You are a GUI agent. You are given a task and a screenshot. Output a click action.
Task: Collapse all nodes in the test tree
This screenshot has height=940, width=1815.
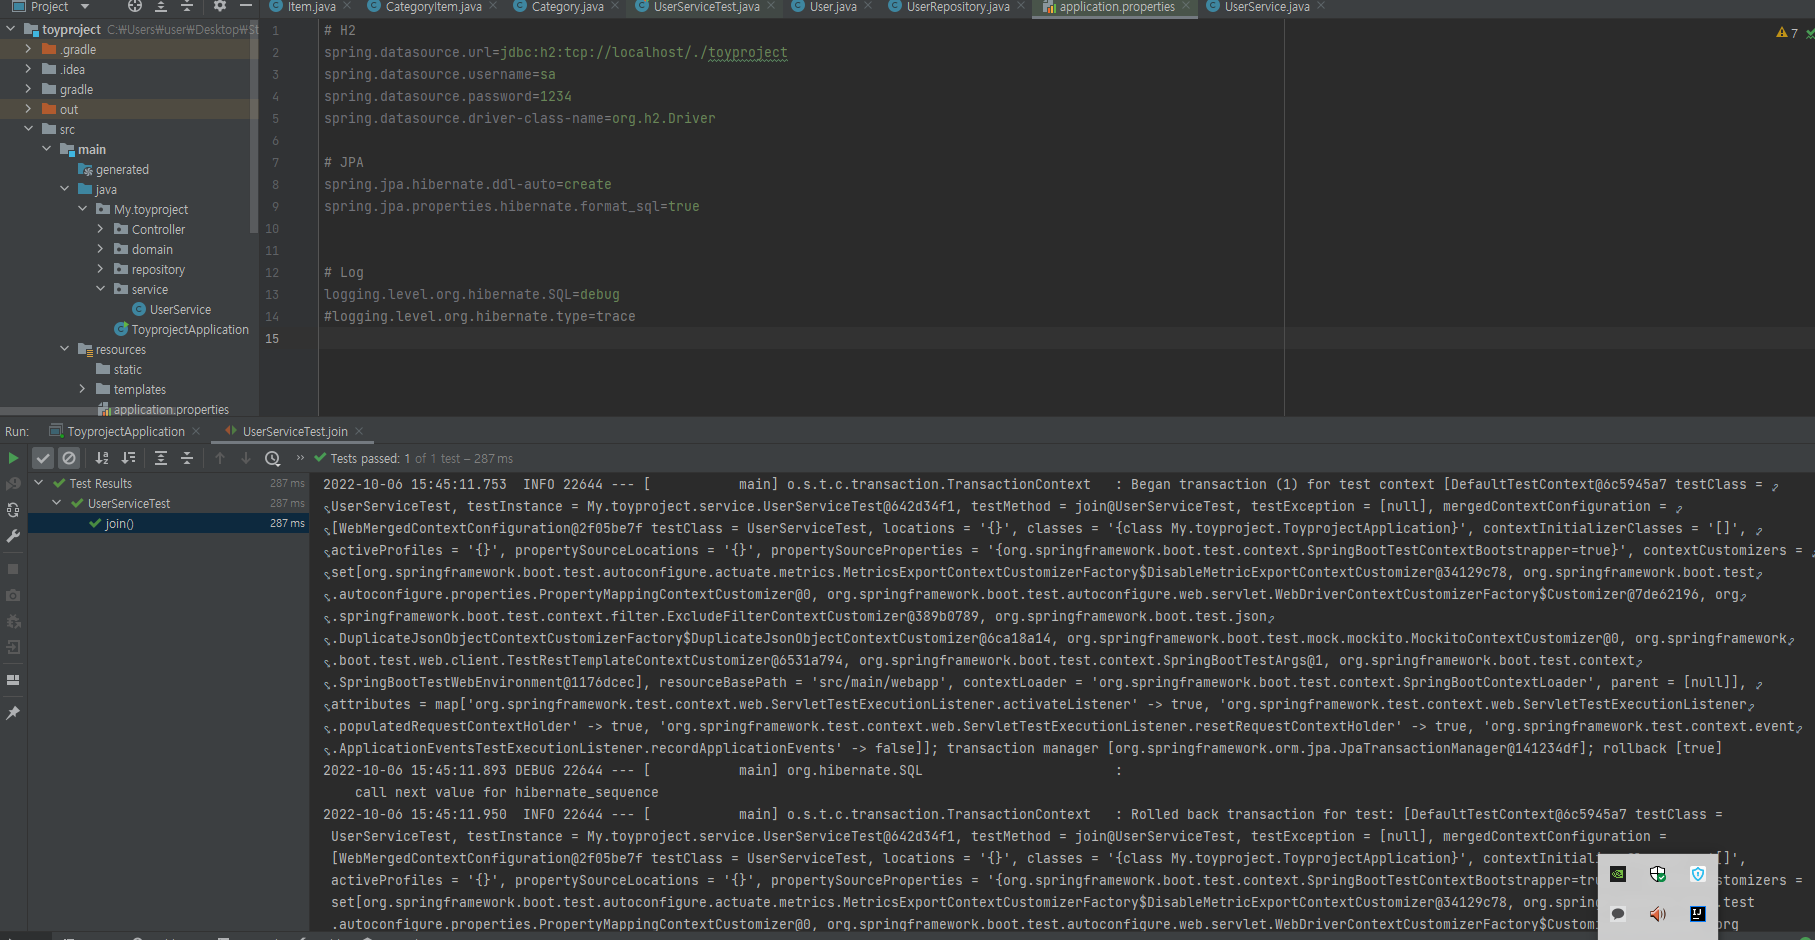pyautogui.click(x=187, y=458)
